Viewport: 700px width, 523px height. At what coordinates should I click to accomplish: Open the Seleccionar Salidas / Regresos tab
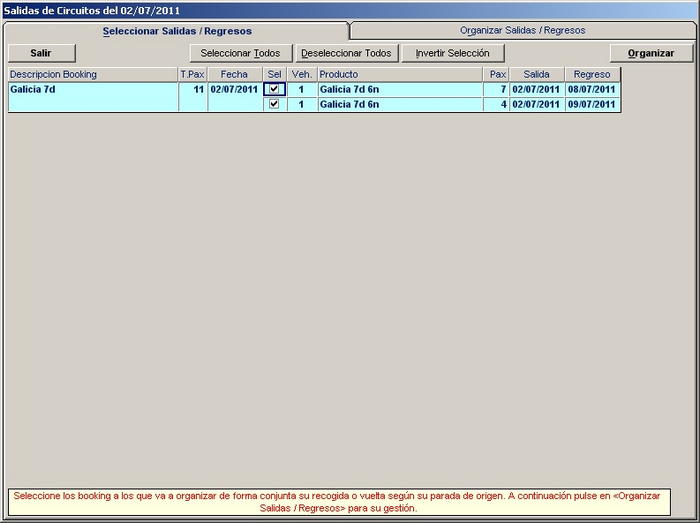pos(177,31)
